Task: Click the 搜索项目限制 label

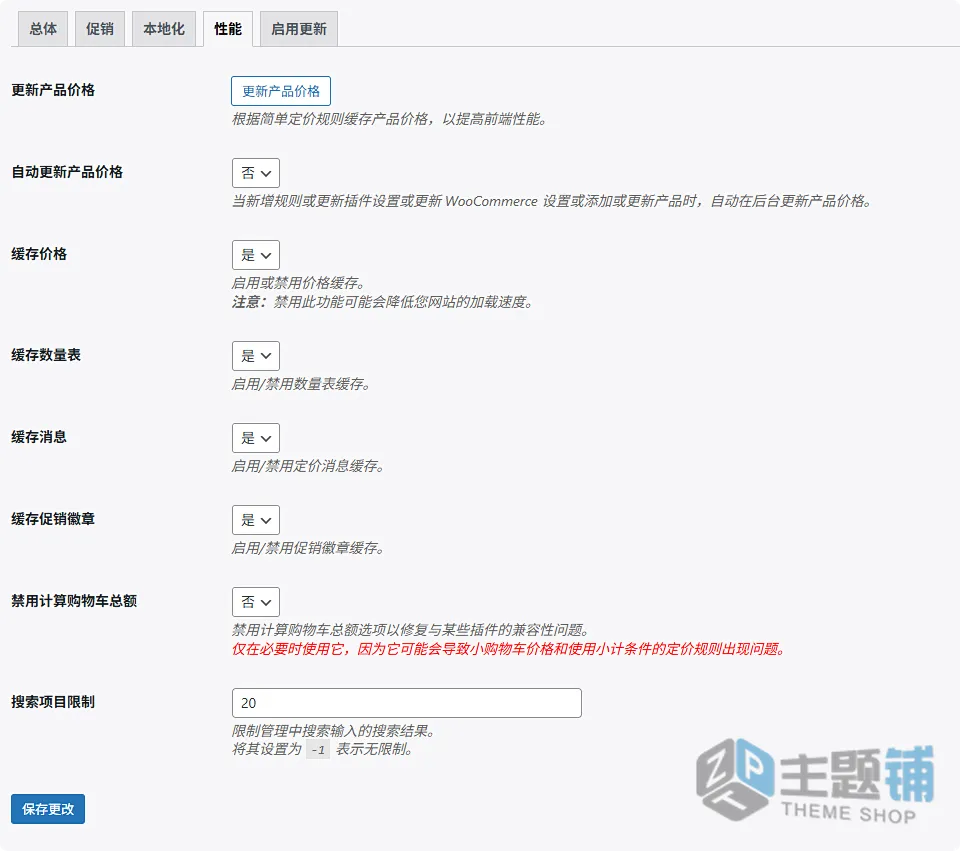Action: (x=53, y=702)
